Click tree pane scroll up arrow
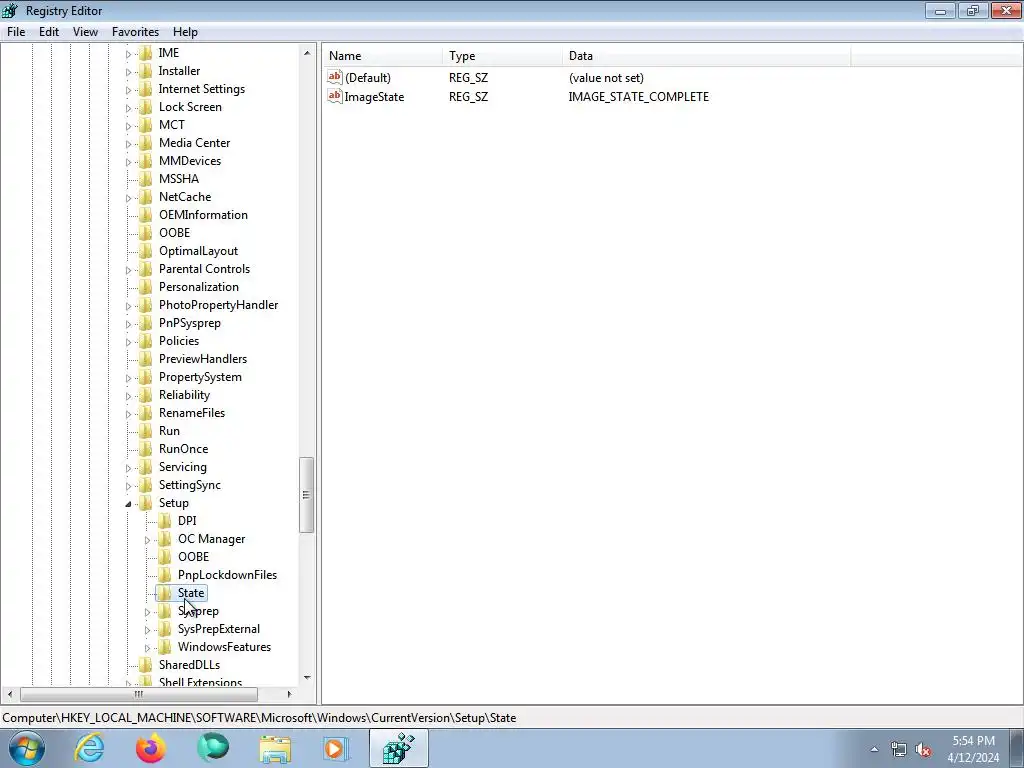The image size is (1024, 768). click(307, 53)
